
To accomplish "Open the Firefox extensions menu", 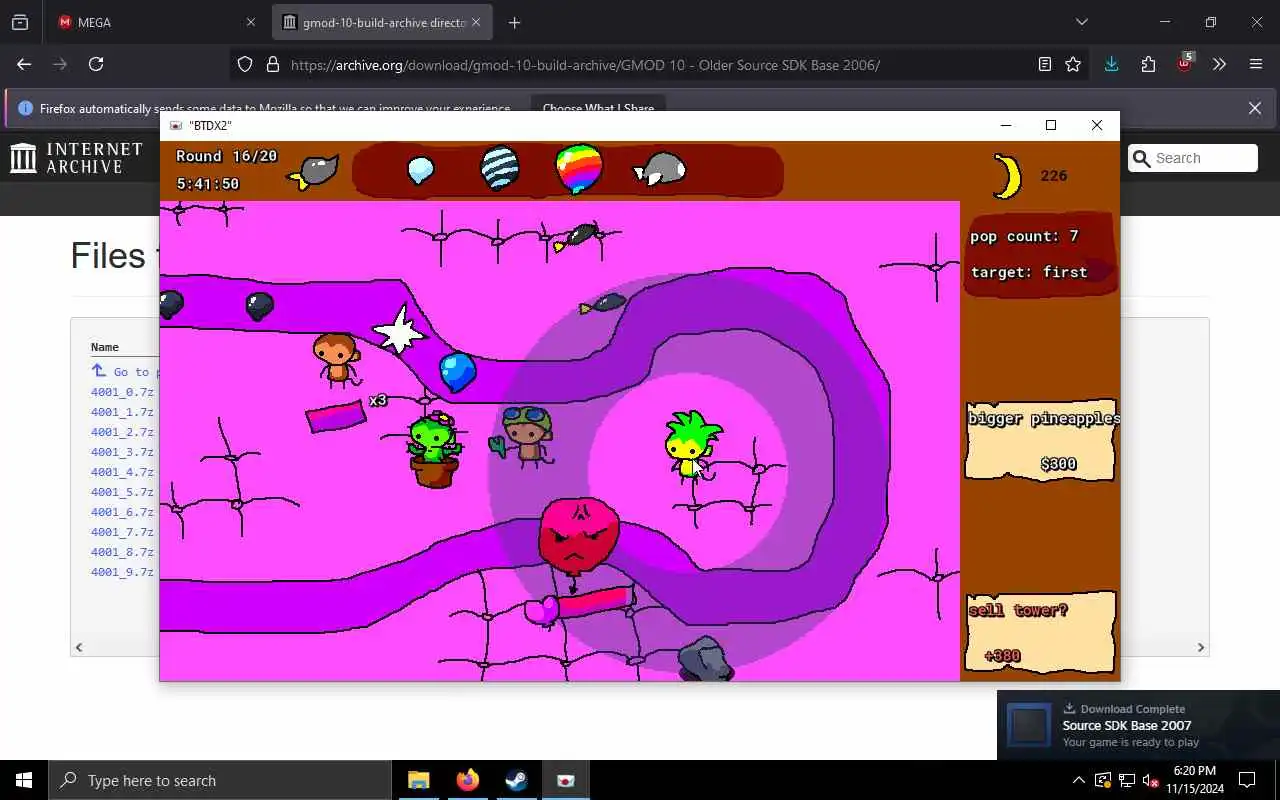I will [x=1148, y=64].
